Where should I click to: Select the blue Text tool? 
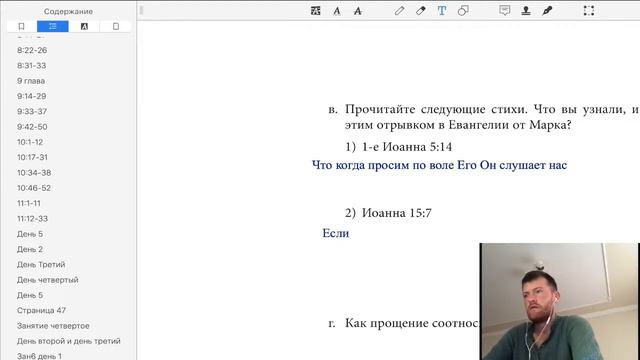[442, 11]
